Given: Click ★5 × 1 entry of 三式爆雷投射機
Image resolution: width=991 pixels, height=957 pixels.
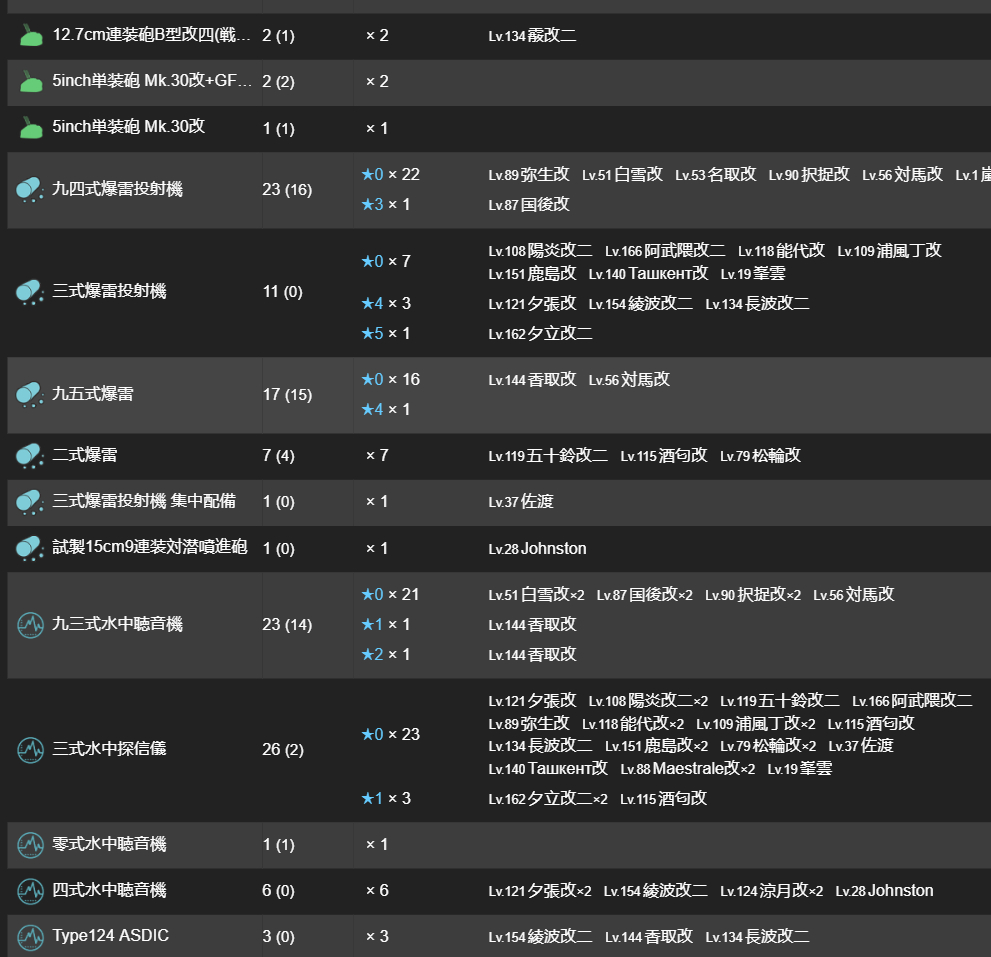Looking at the screenshot, I should 386,334.
